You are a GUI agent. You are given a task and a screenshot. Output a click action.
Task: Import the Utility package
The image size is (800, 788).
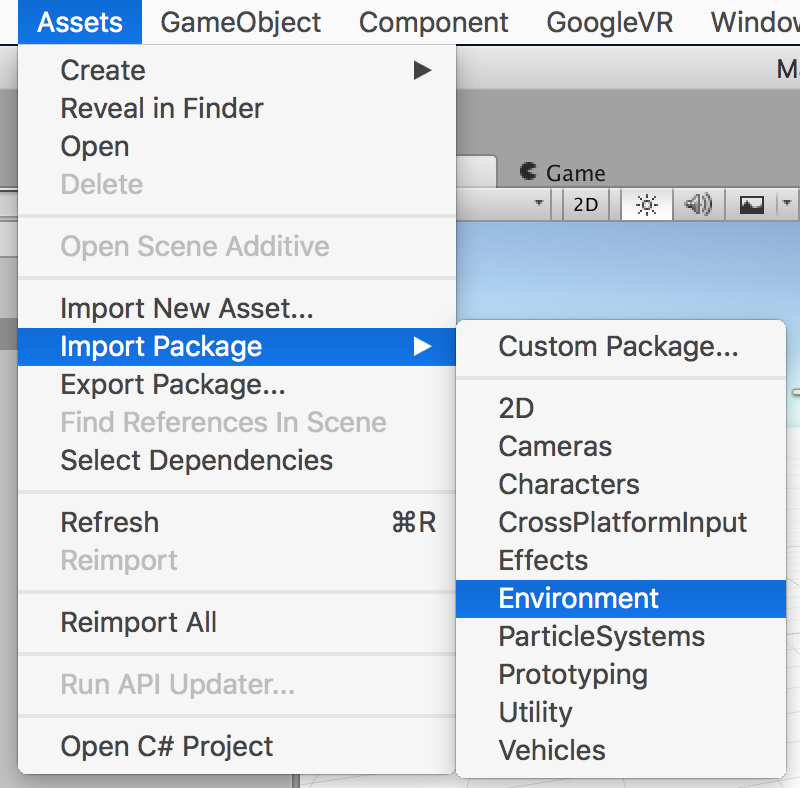coord(621,712)
